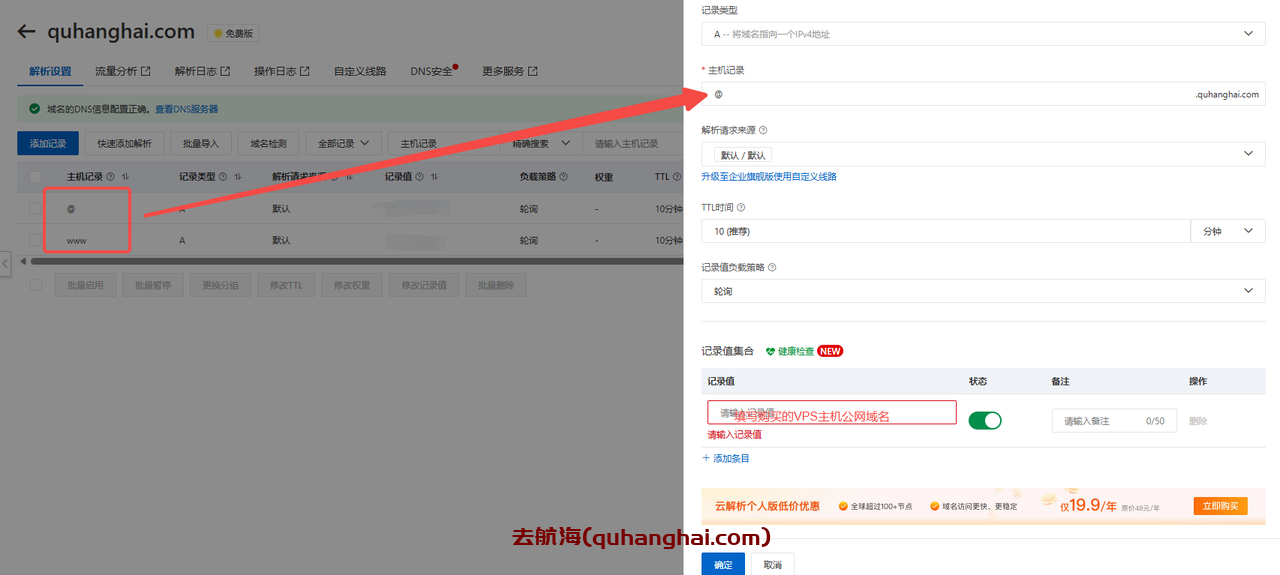The image size is (1280, 575).
Task: Click sort icon in 主机记录 column header
Action: pos(126,177)
